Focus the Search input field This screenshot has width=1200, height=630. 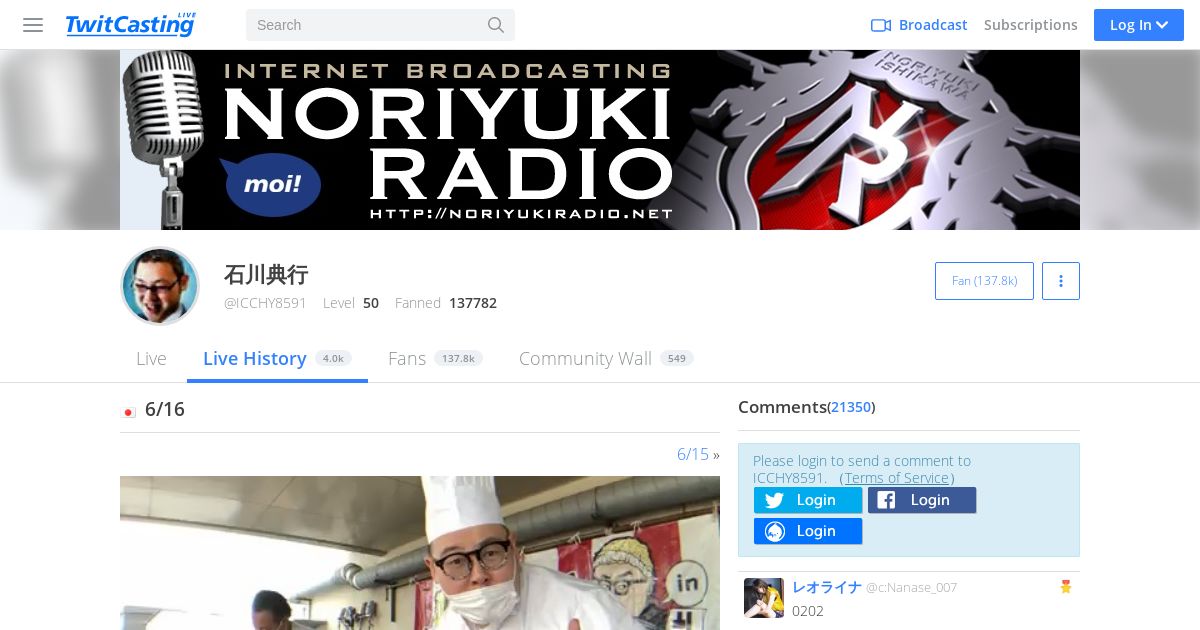coord(380,25)
